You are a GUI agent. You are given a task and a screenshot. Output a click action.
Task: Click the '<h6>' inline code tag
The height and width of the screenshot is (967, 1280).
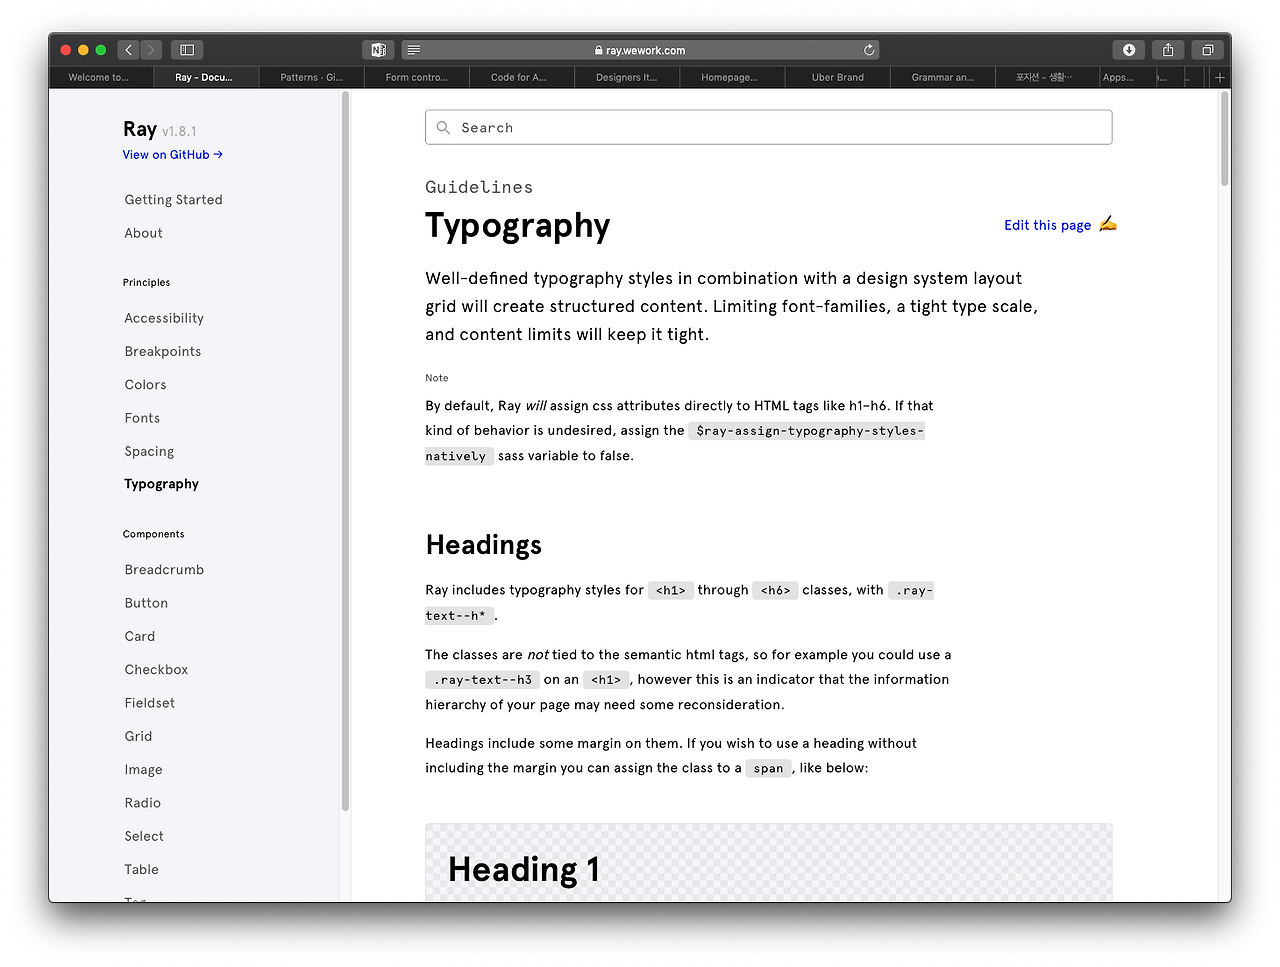[x=776, y=591]
